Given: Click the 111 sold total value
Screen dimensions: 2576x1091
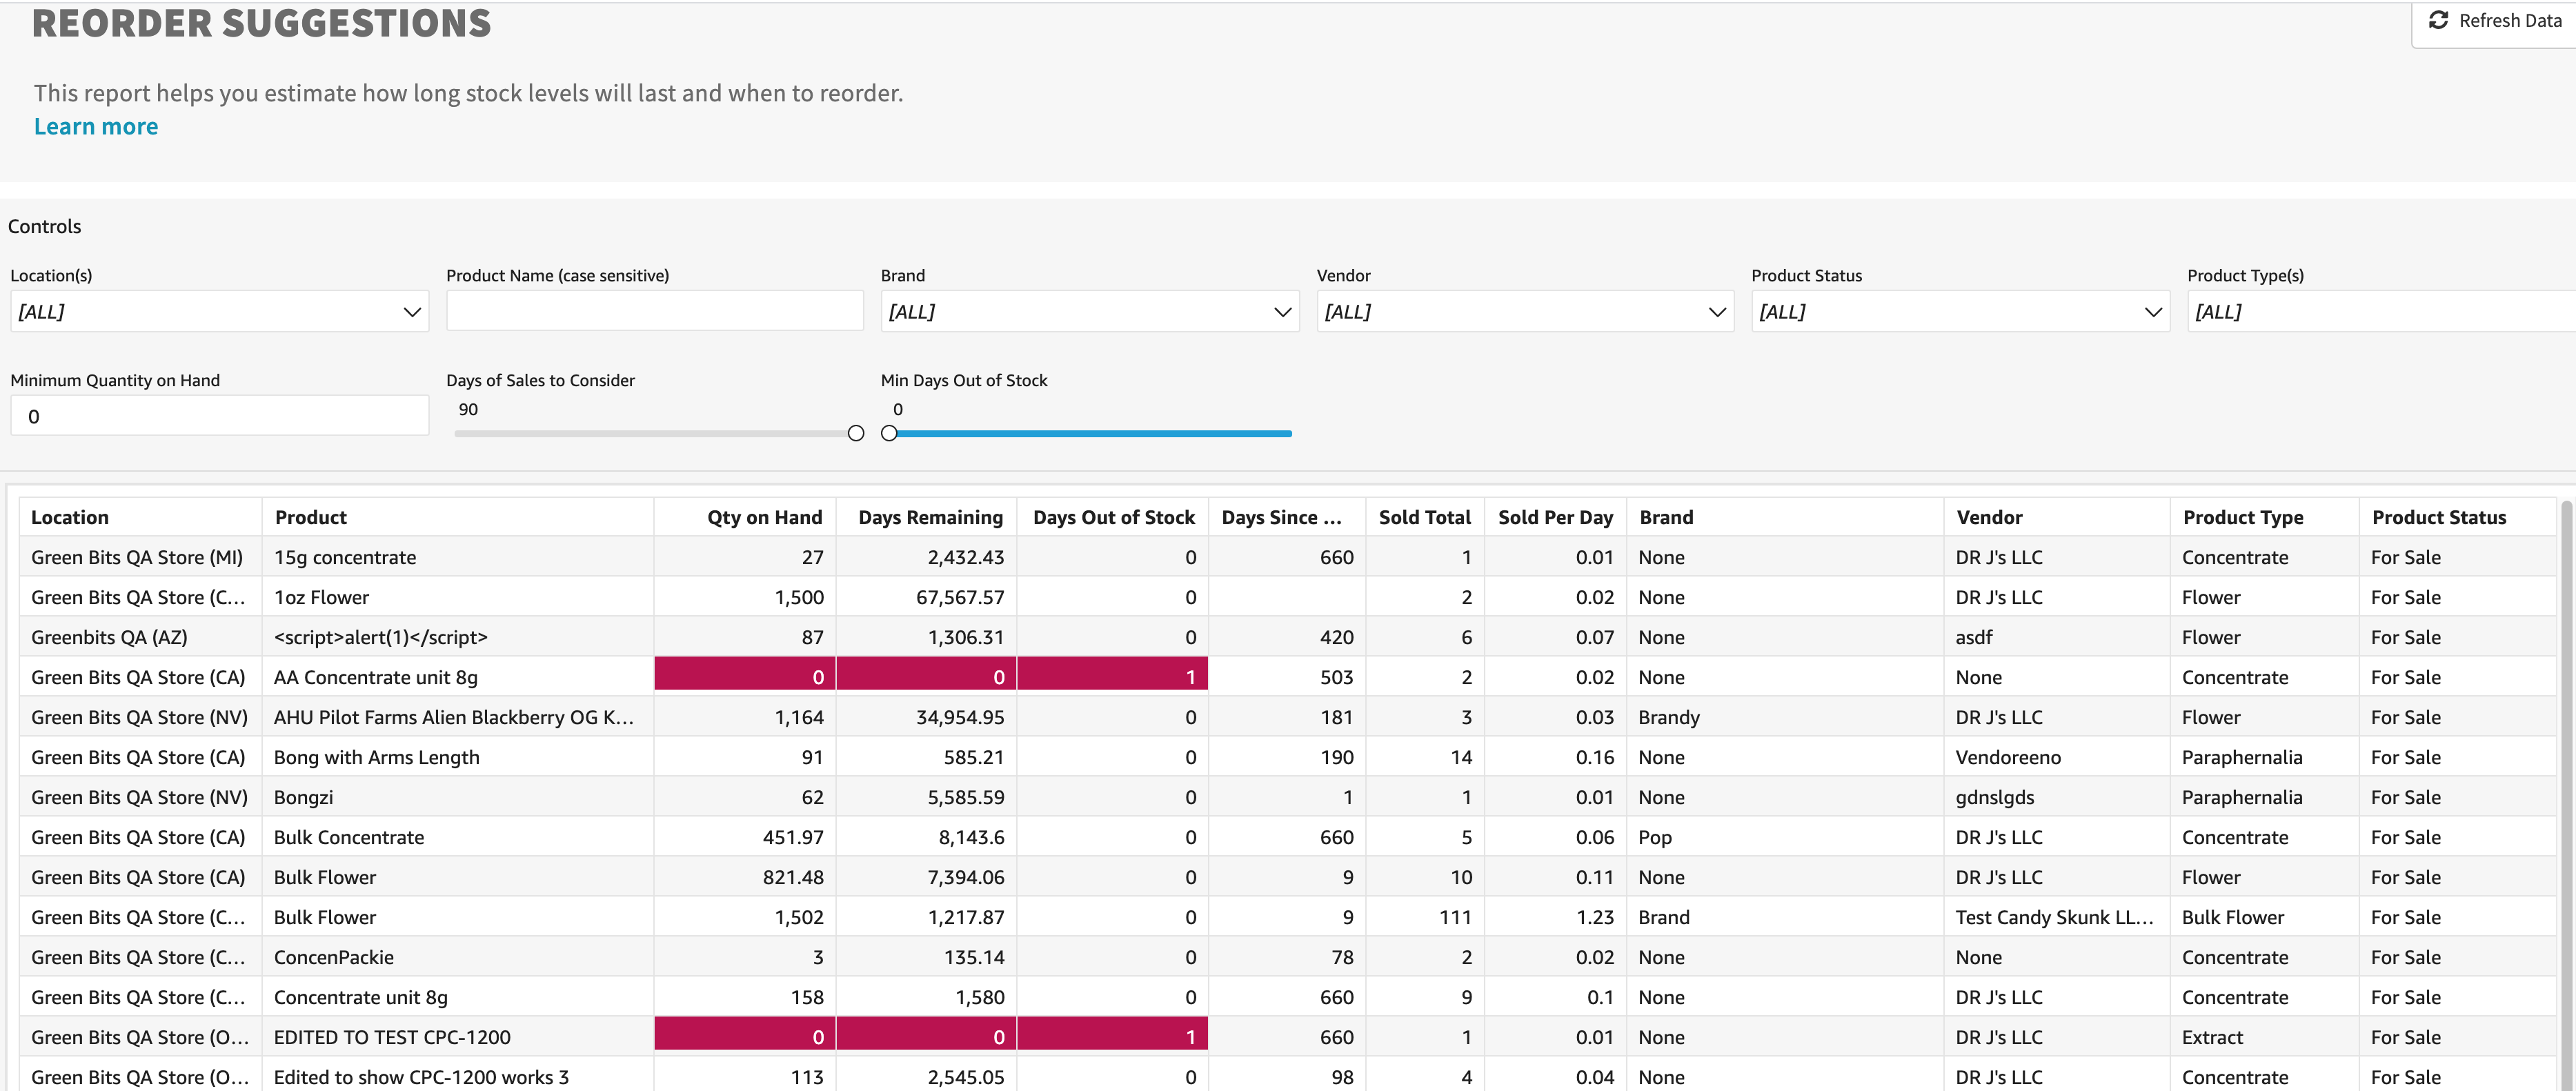Looking at the screenshot, I should [1455, 917].
